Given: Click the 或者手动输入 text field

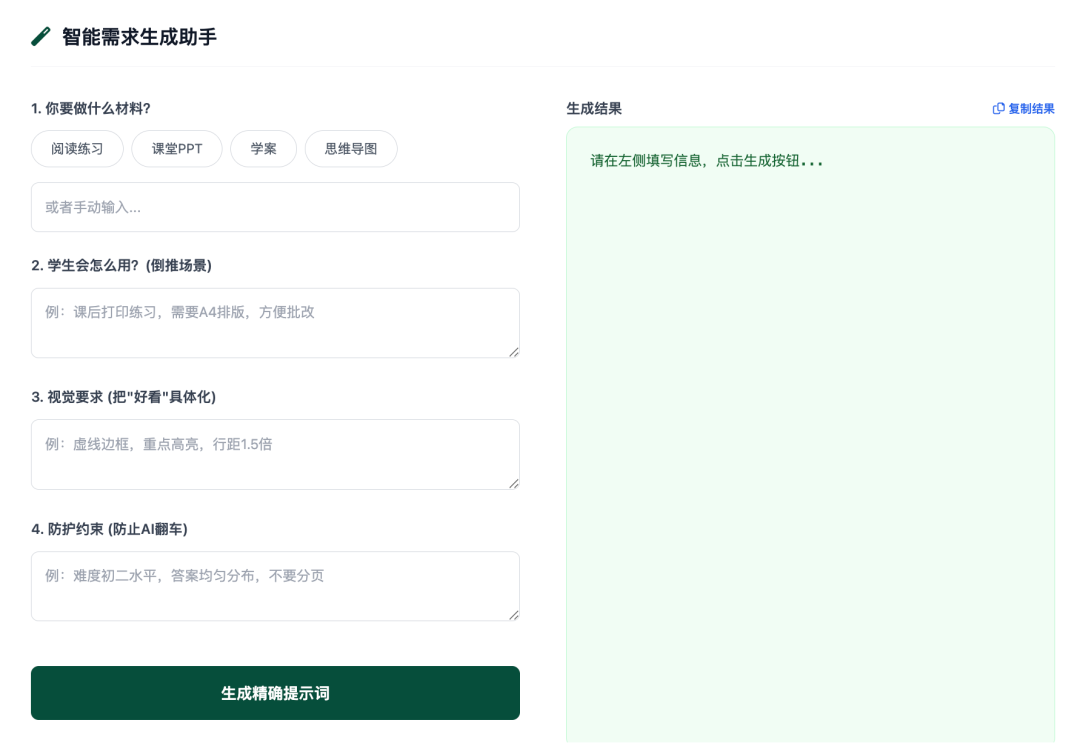Looking at the screenshot, I should coord(275,207).
